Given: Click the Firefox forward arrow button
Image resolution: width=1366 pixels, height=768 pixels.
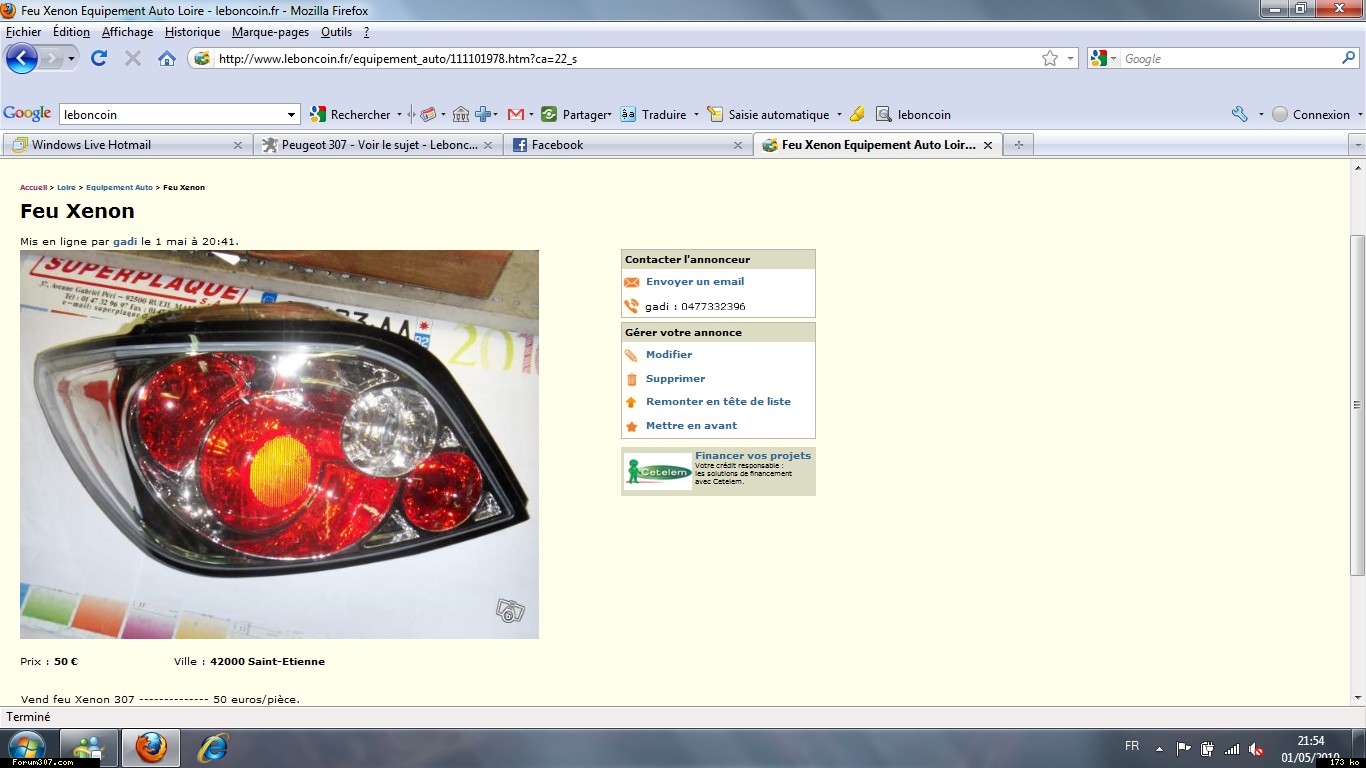Looking at the screenshot, I should tap(51, 59).
